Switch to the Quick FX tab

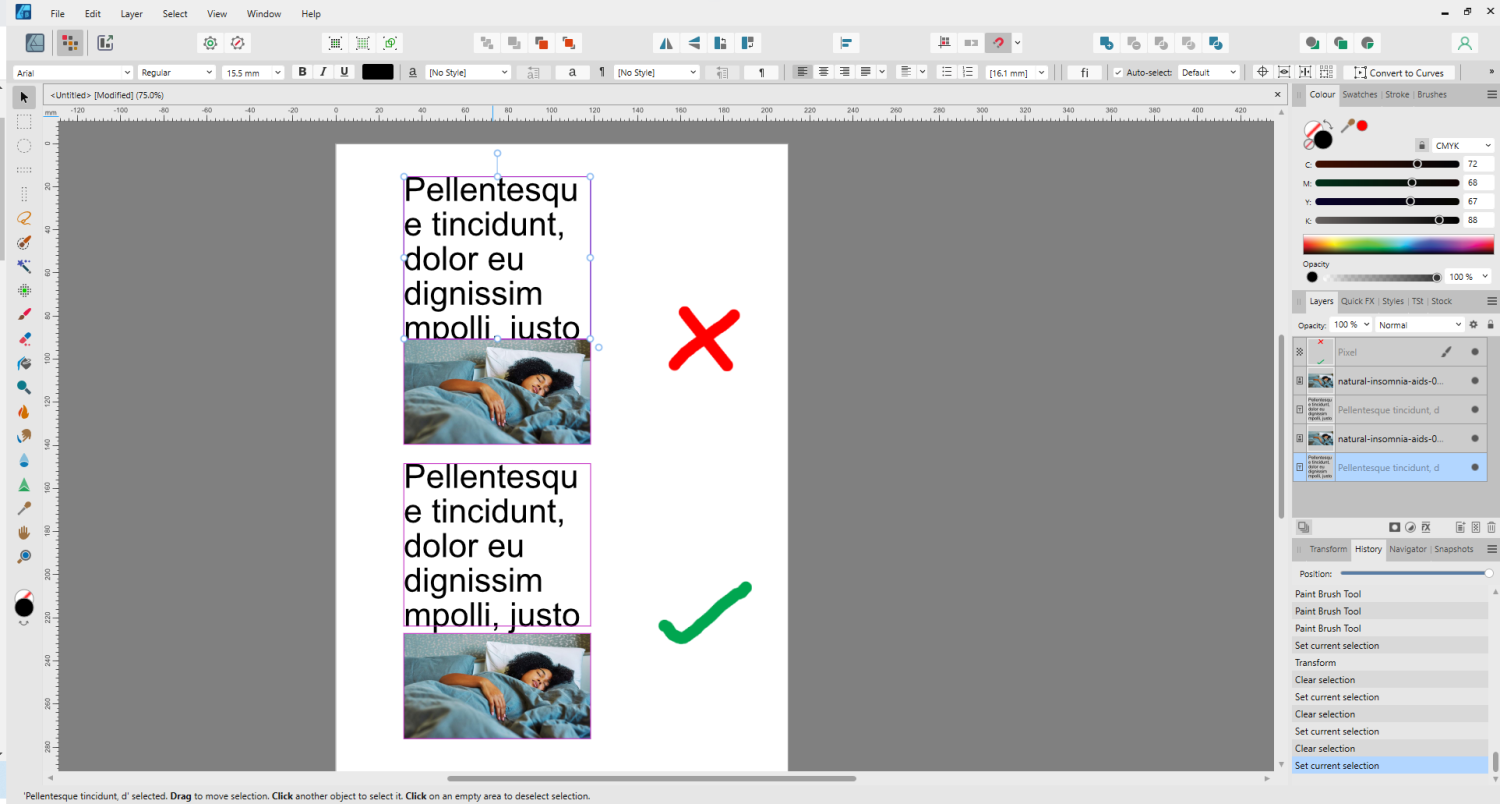coord(1357,301)
